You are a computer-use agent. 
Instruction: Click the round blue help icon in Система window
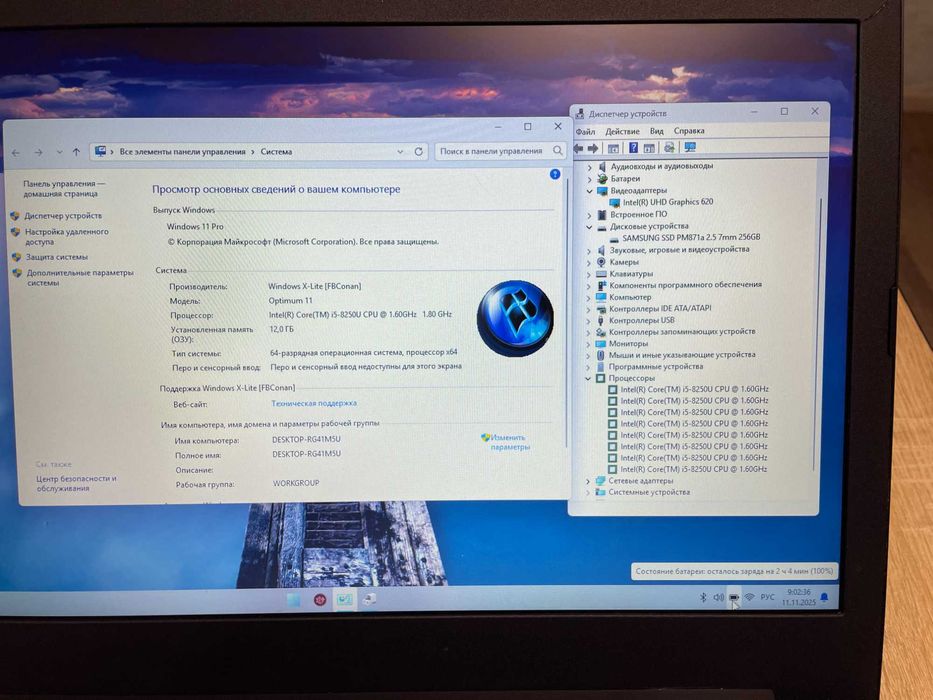pyautogui.click(x=555, y=174)
